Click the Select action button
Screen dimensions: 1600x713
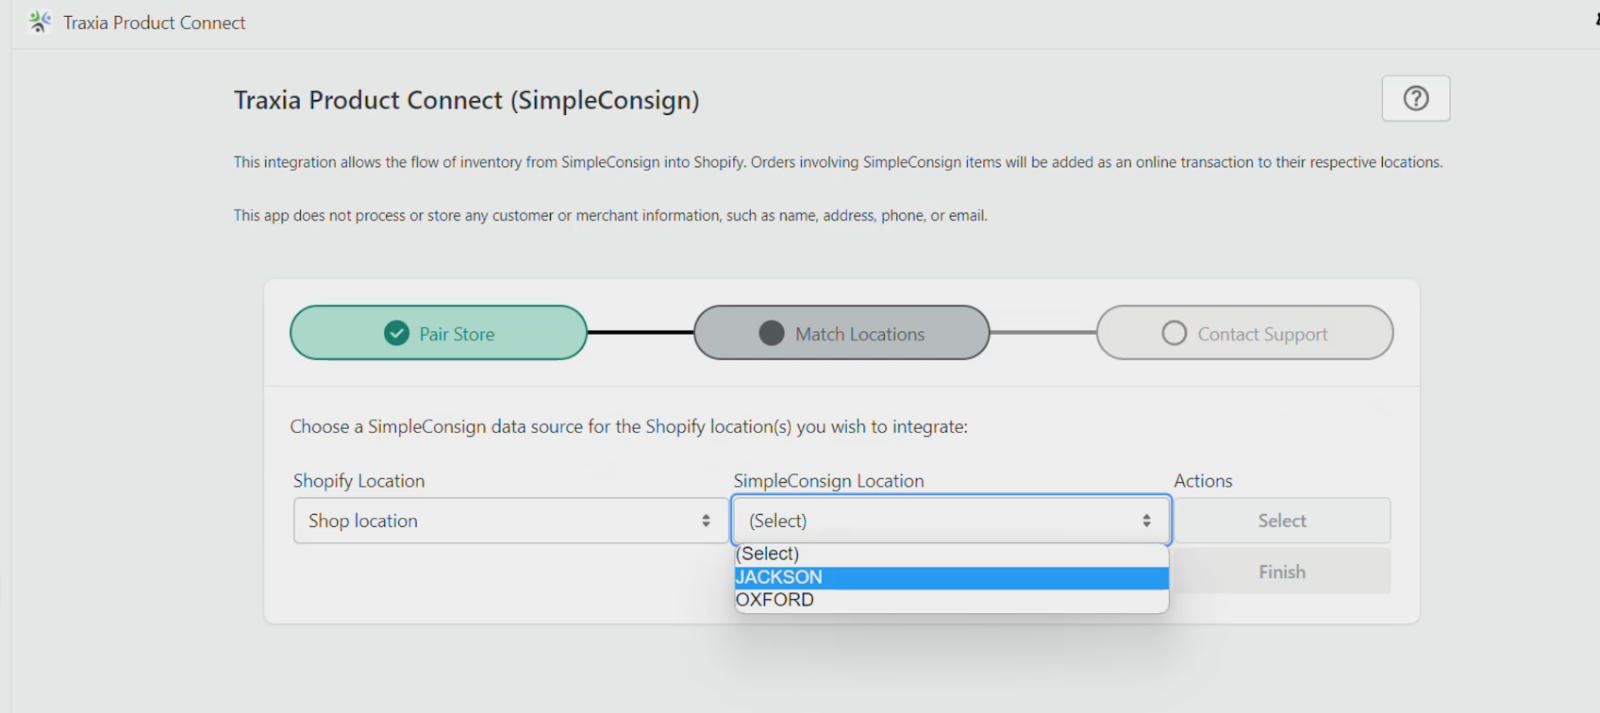coord(1282,521)
